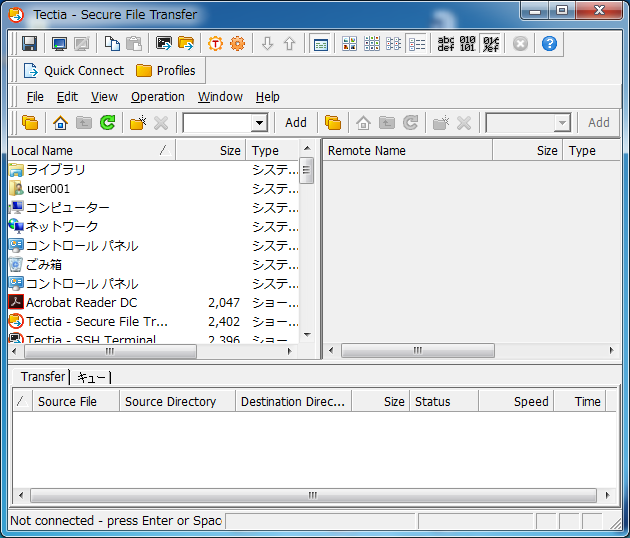
Task: Click the Copy icon in the top toolbar
Action: (112, 43)
